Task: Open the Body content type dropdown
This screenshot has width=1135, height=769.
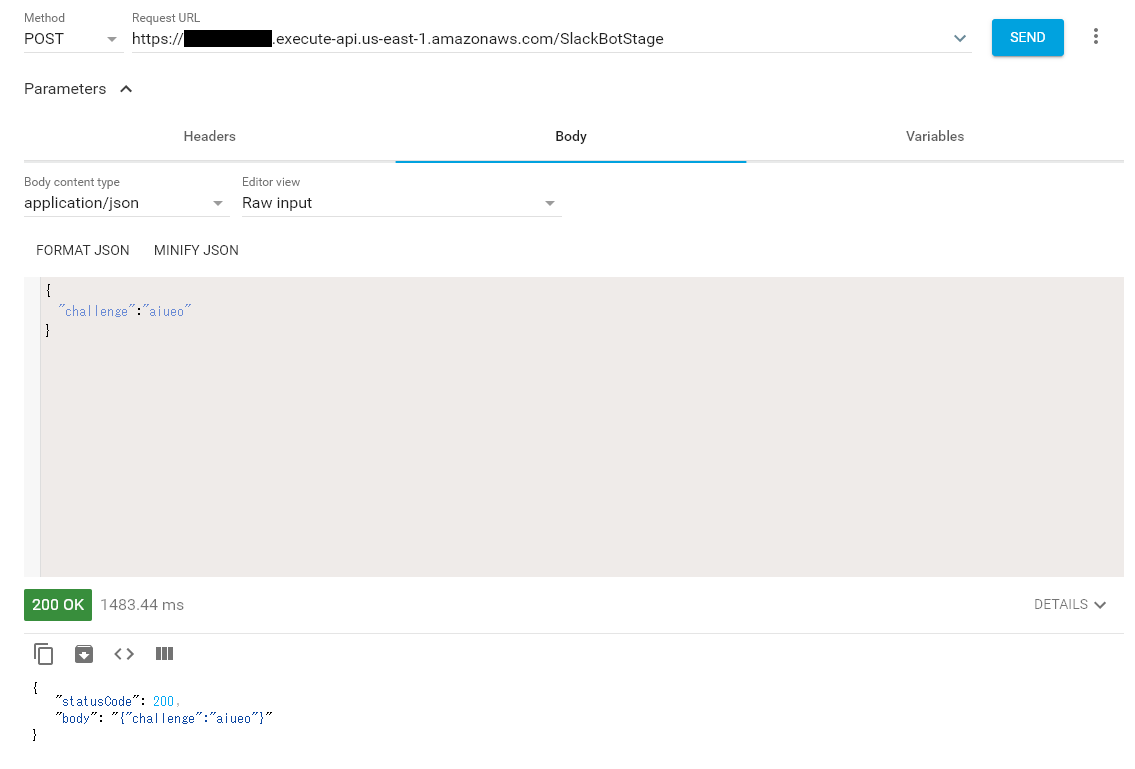Action: click(x=125, y=203)
